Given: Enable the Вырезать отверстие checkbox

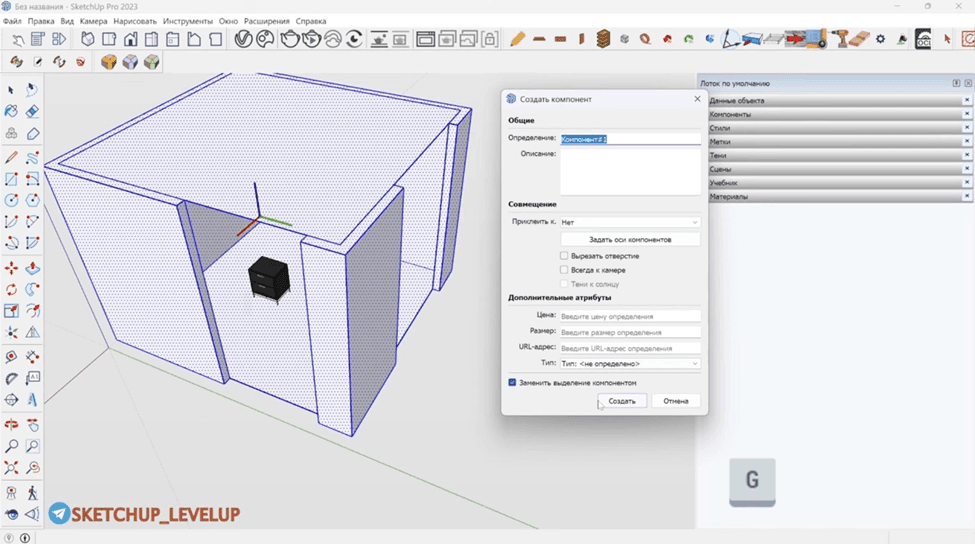Looking at the screenshot, I should [x=564, y=256].
